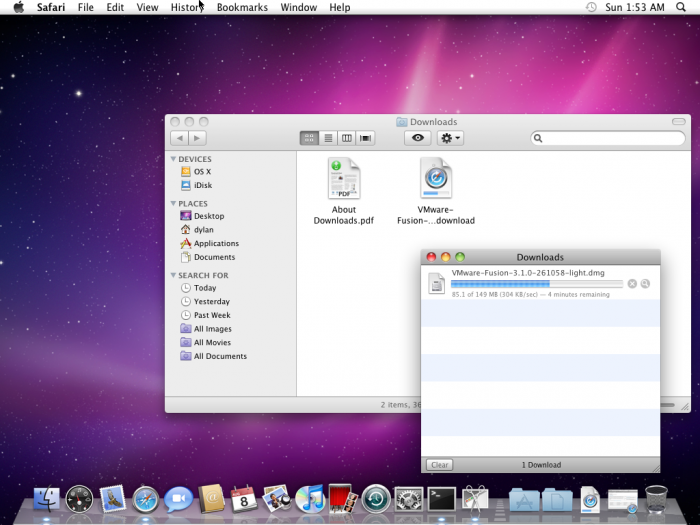Click the Quick Look eye button
The height and width of the screenshot is (525, 700).
(418, 138)
